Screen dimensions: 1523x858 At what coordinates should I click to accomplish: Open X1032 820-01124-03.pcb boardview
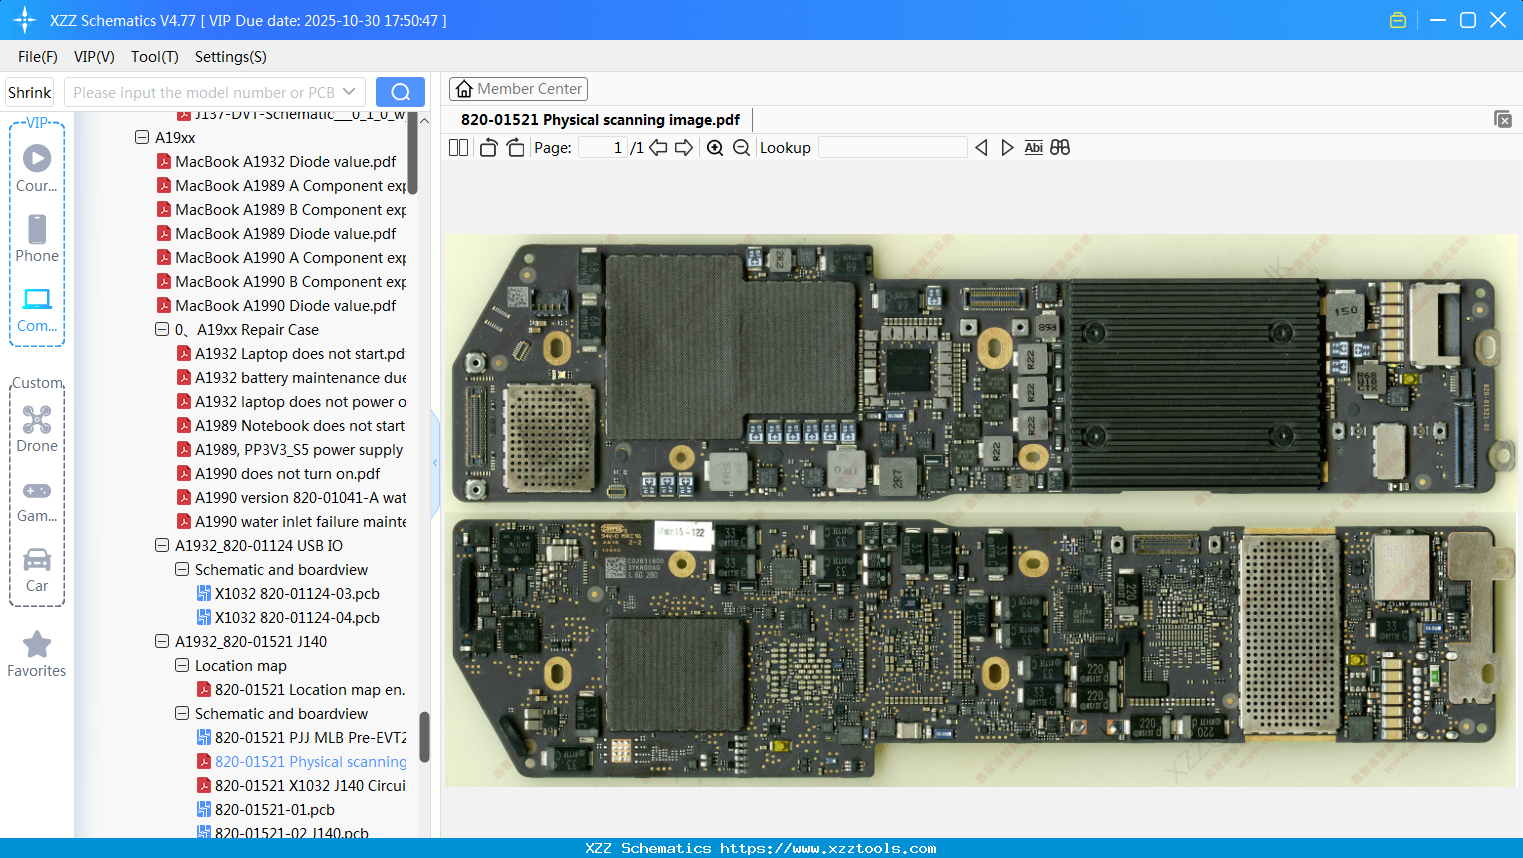point(288,594)
